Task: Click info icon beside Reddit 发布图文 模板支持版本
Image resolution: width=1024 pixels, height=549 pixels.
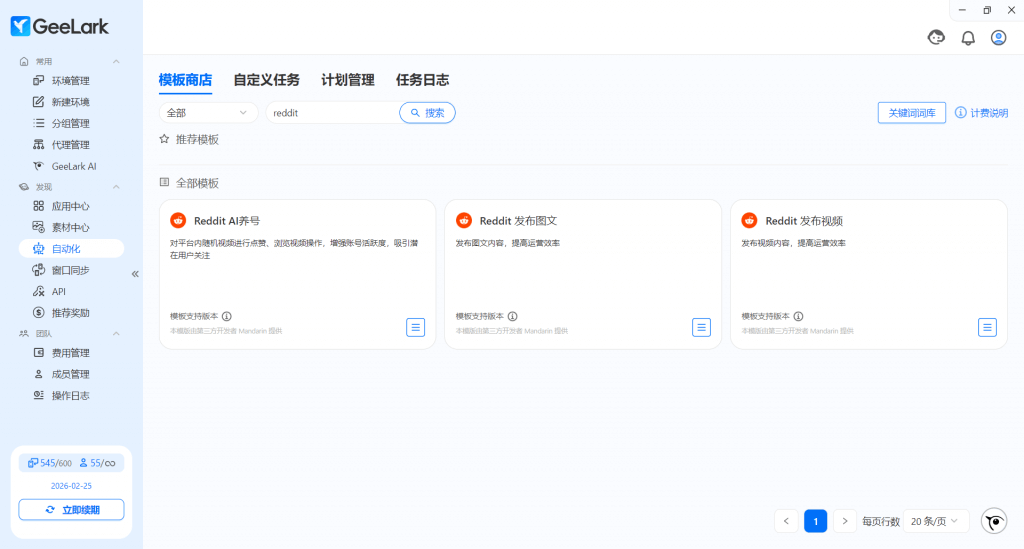Action: [513, 316]
